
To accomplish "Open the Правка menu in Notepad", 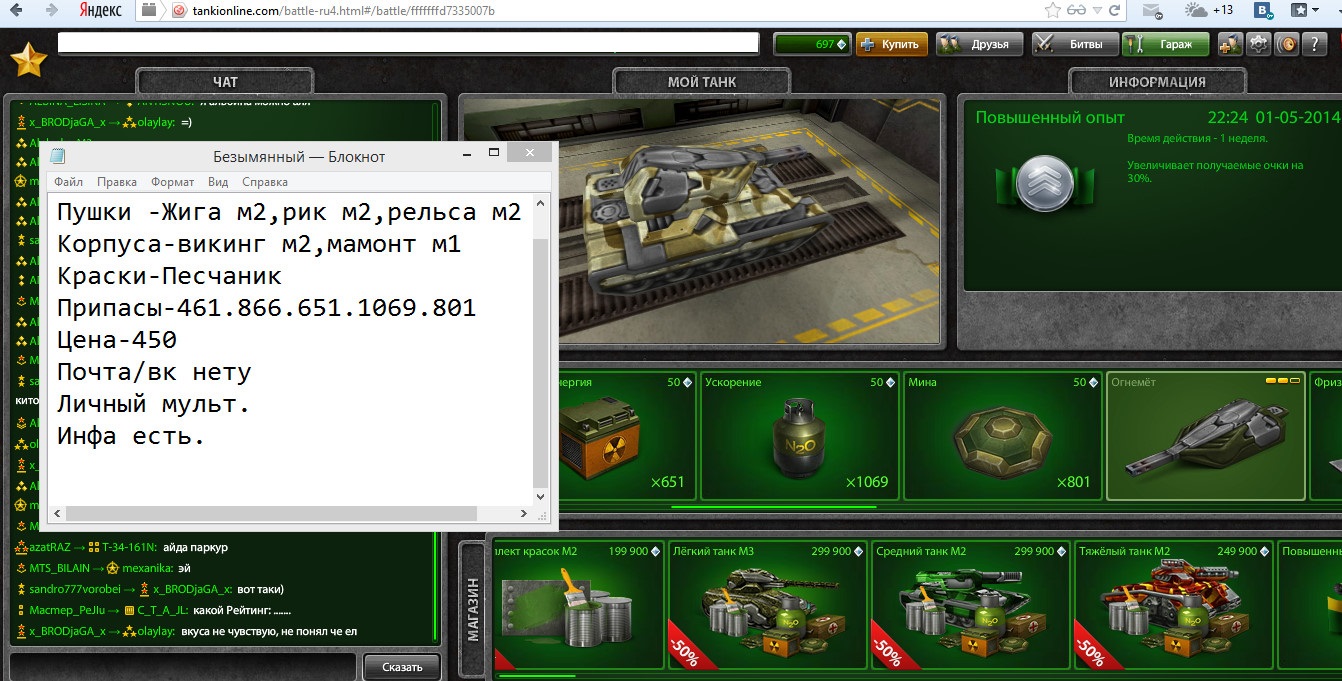I will click(117, 182).
